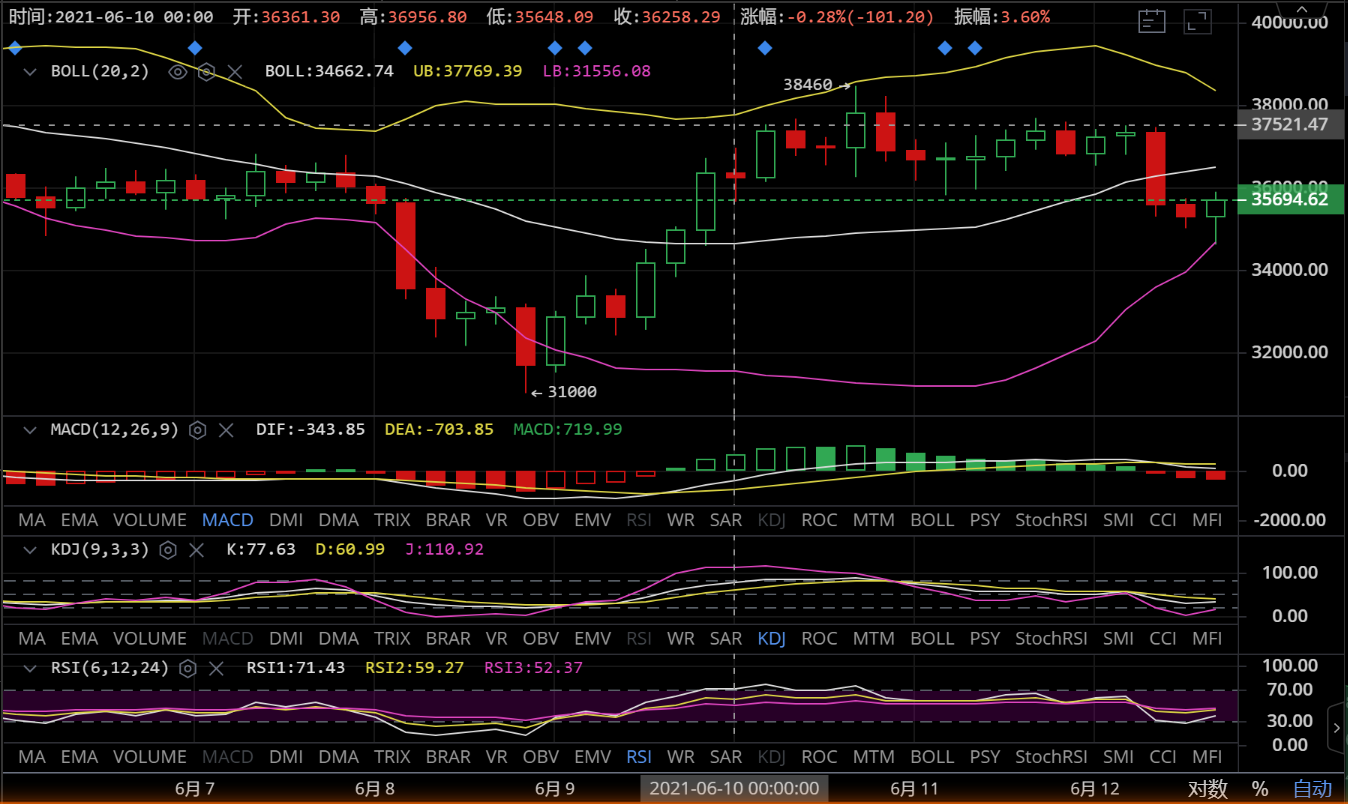Switch KDJ pane to the DMA indicator
The height and width of the screenshot is (804, 1348).
339,638
